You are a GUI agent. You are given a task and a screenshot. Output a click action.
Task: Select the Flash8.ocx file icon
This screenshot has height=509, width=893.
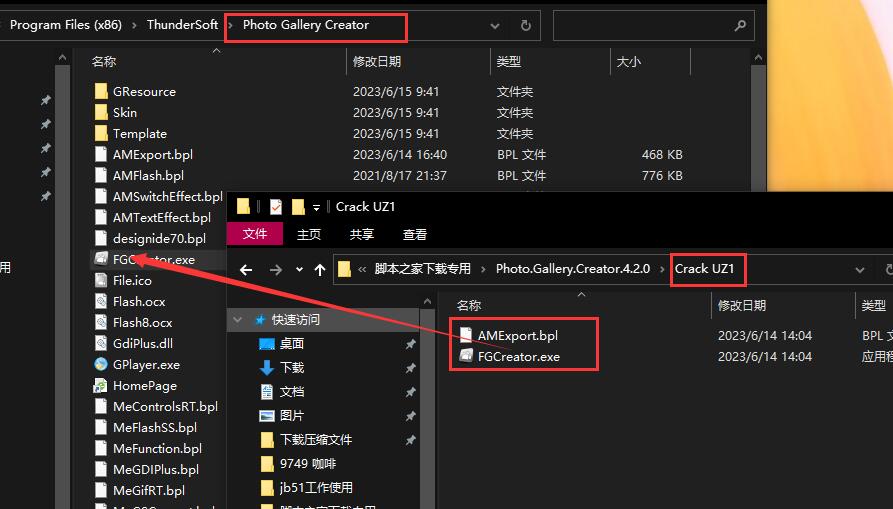click(101, 323)
